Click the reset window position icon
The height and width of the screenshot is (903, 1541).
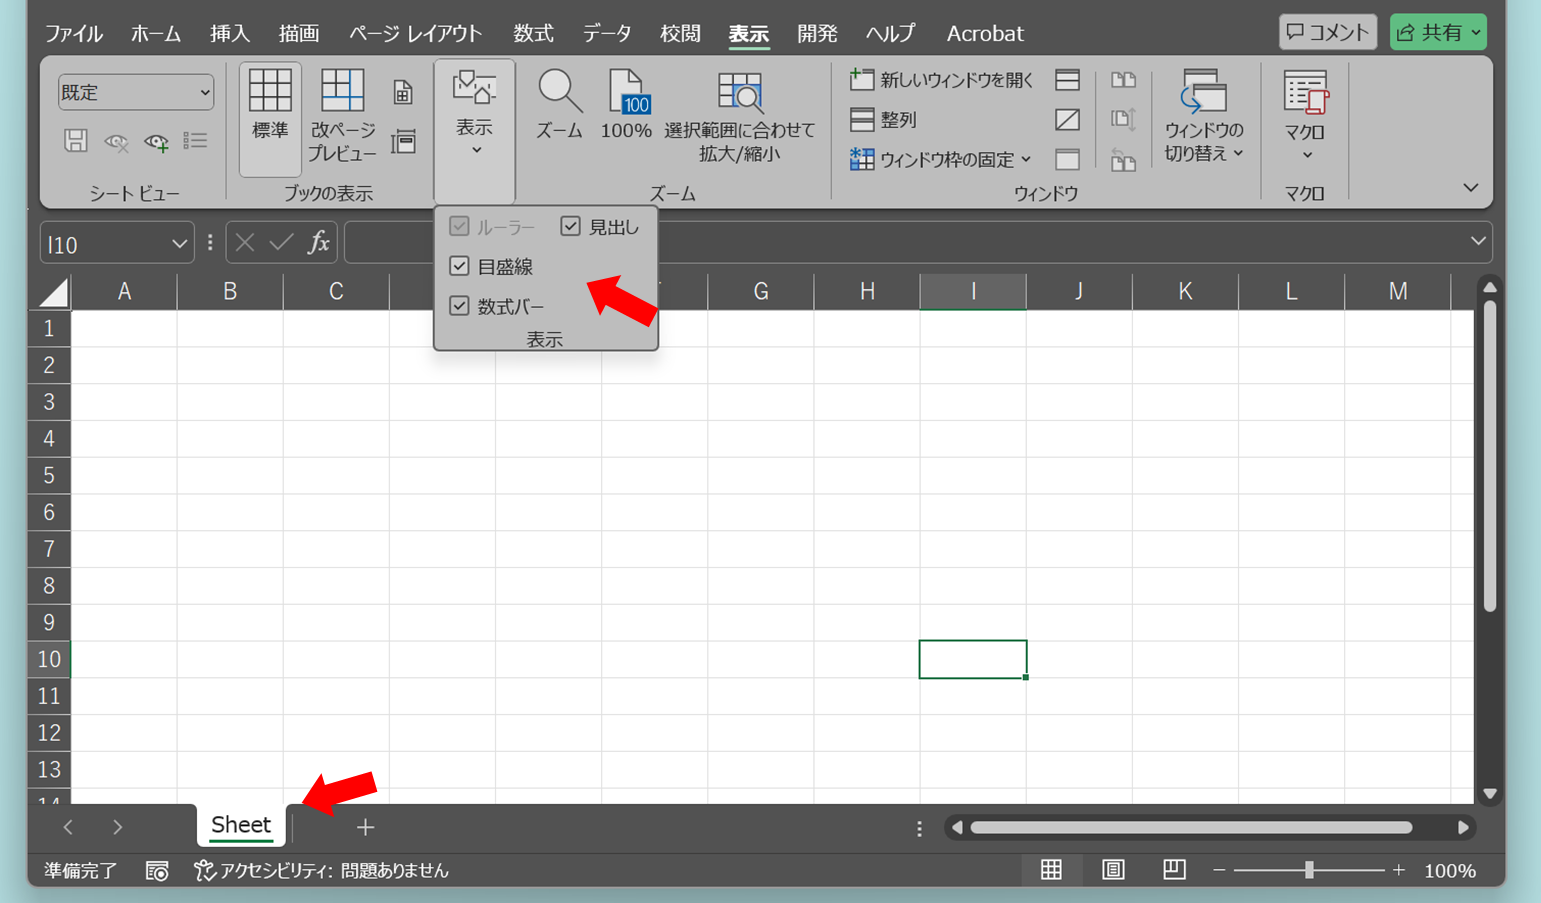pyautogui.click(x=1124, y=160)
